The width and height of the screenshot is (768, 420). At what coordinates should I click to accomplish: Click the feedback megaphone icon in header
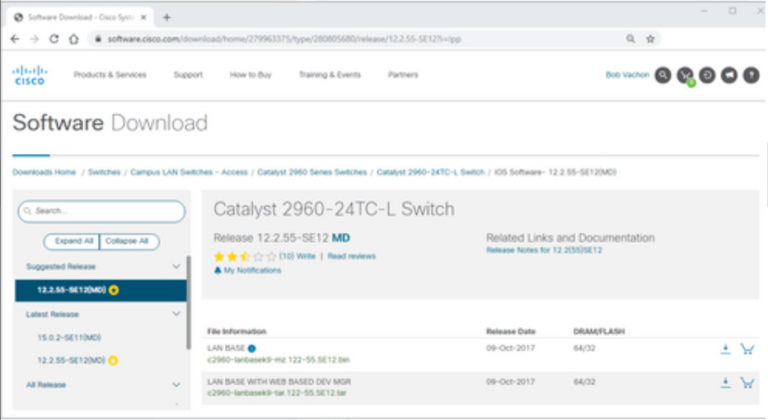pos(729,75)
